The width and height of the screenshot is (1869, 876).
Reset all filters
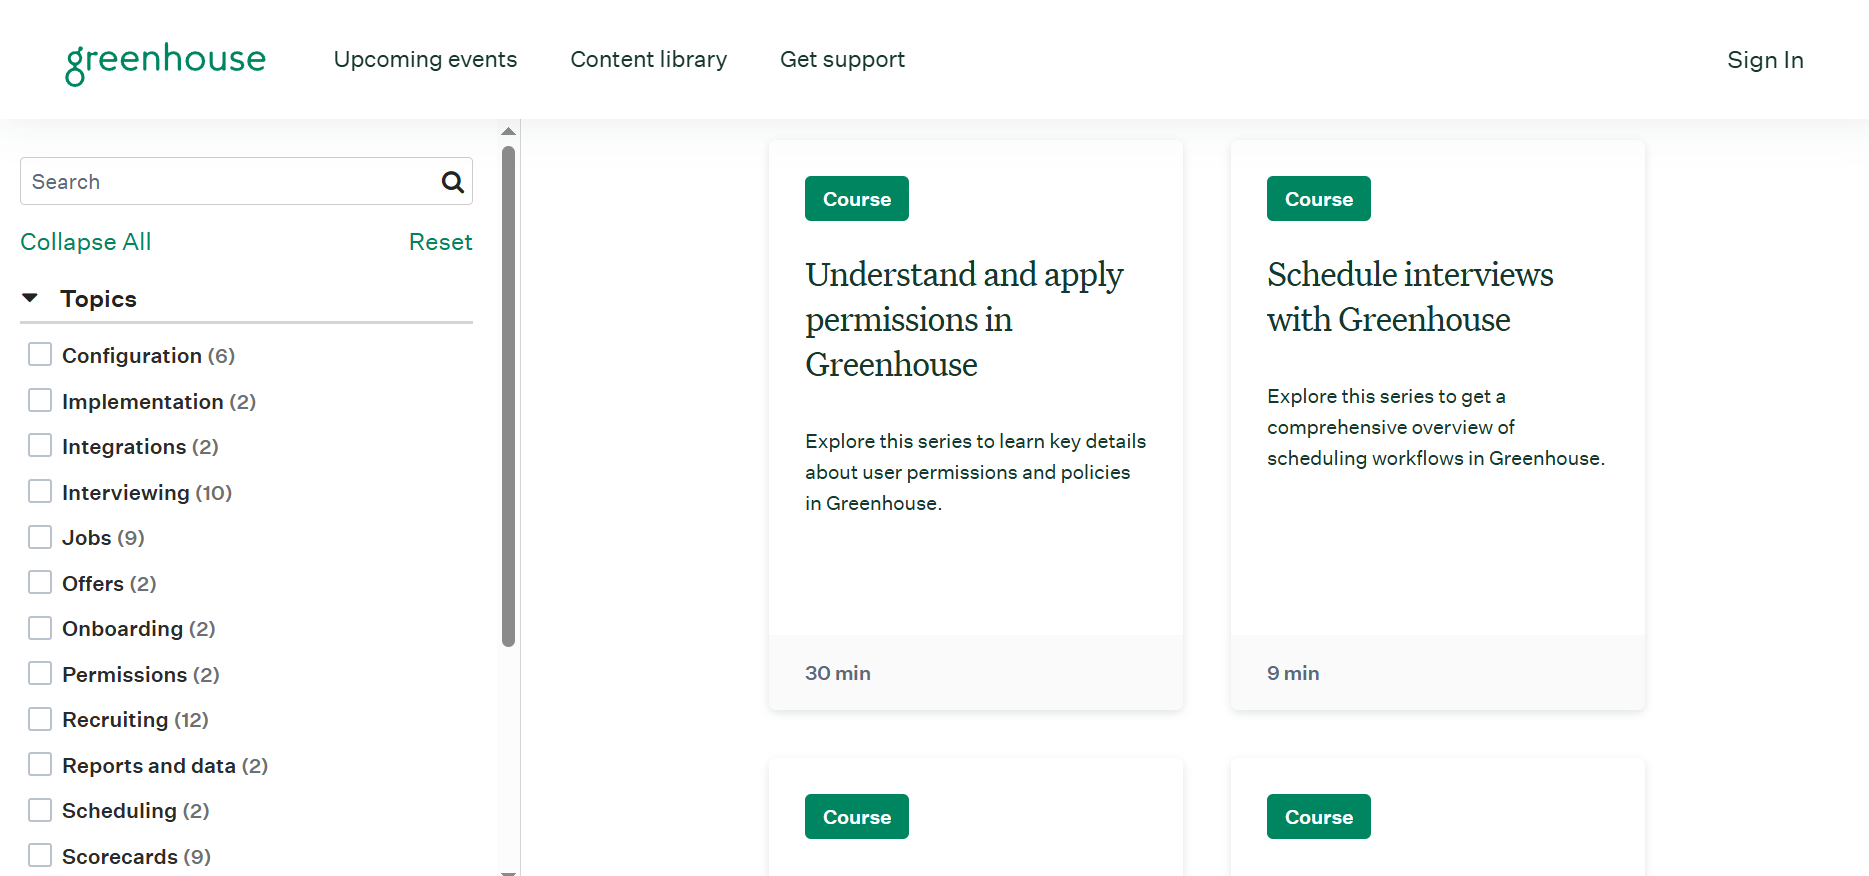[x=441, y=242]
